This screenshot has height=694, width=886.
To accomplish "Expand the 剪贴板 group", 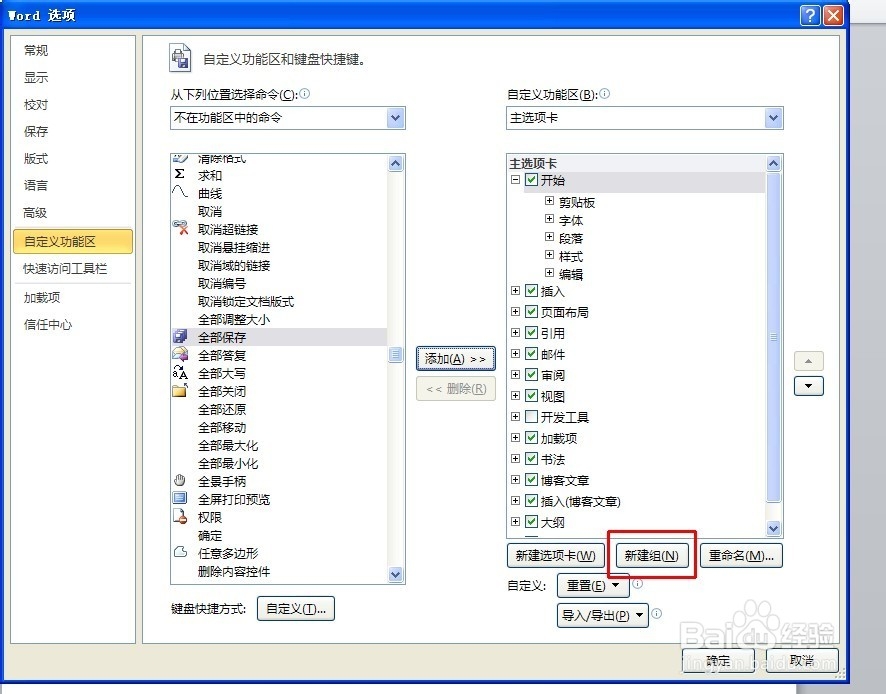I will tap(549, 201).
